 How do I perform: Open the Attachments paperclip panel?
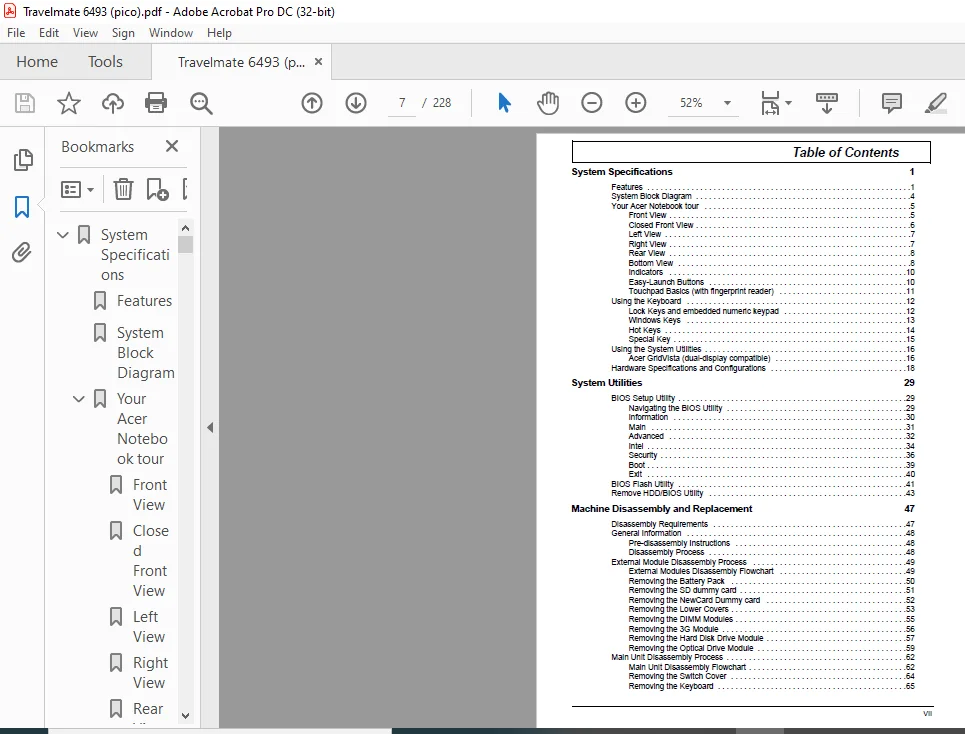pos(22,252)
